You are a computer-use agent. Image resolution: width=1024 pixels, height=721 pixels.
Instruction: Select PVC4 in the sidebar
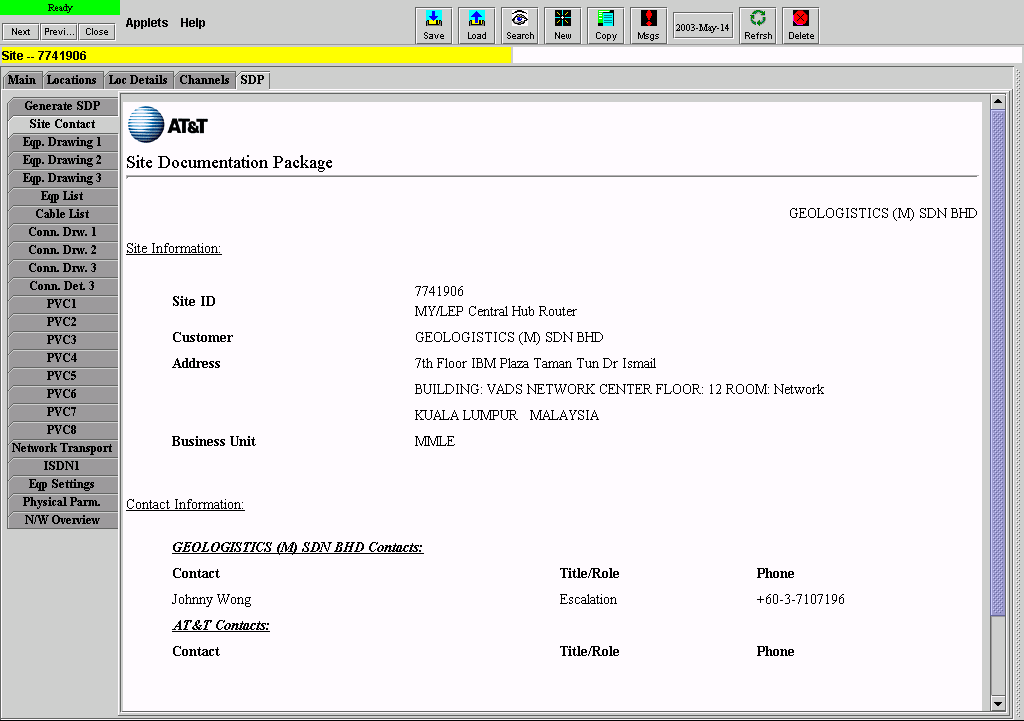click(x=63, y=357)
